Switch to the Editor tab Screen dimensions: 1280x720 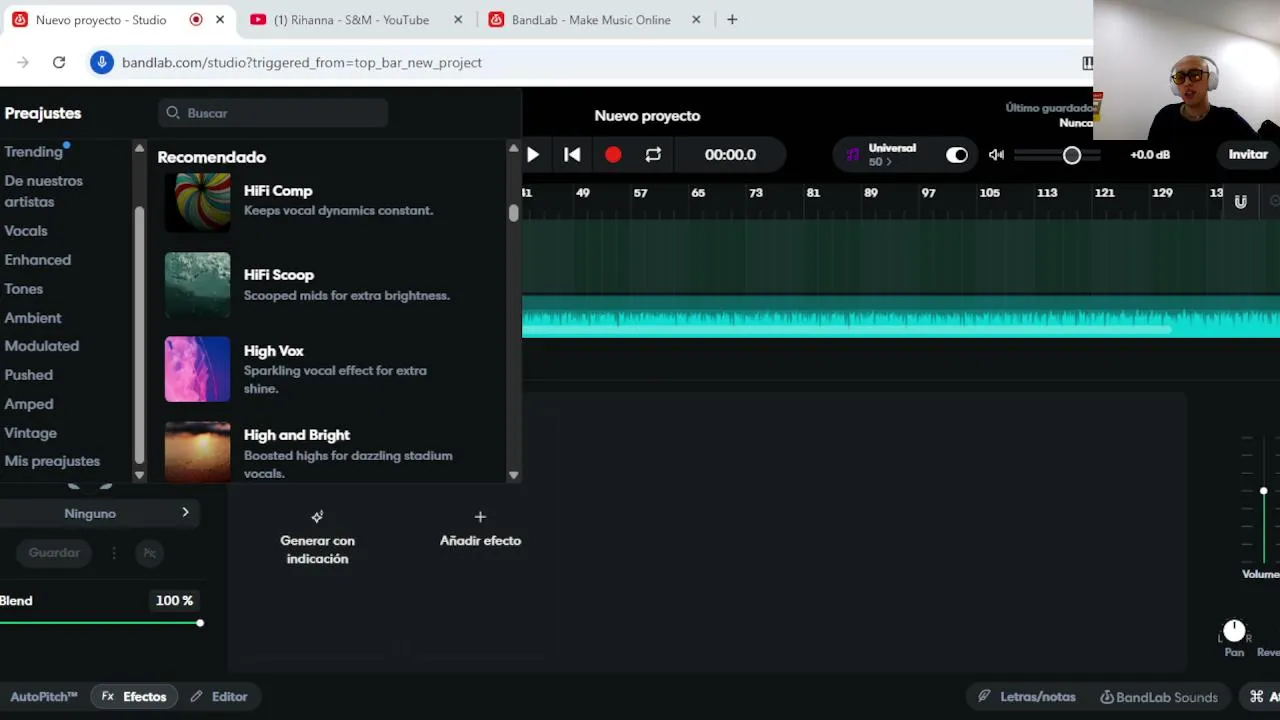[219, 697]
